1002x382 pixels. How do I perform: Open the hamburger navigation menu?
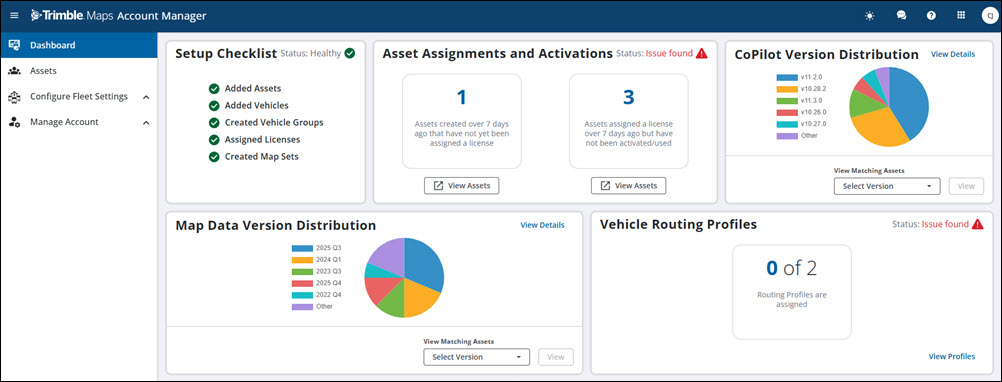coord(15,16)
